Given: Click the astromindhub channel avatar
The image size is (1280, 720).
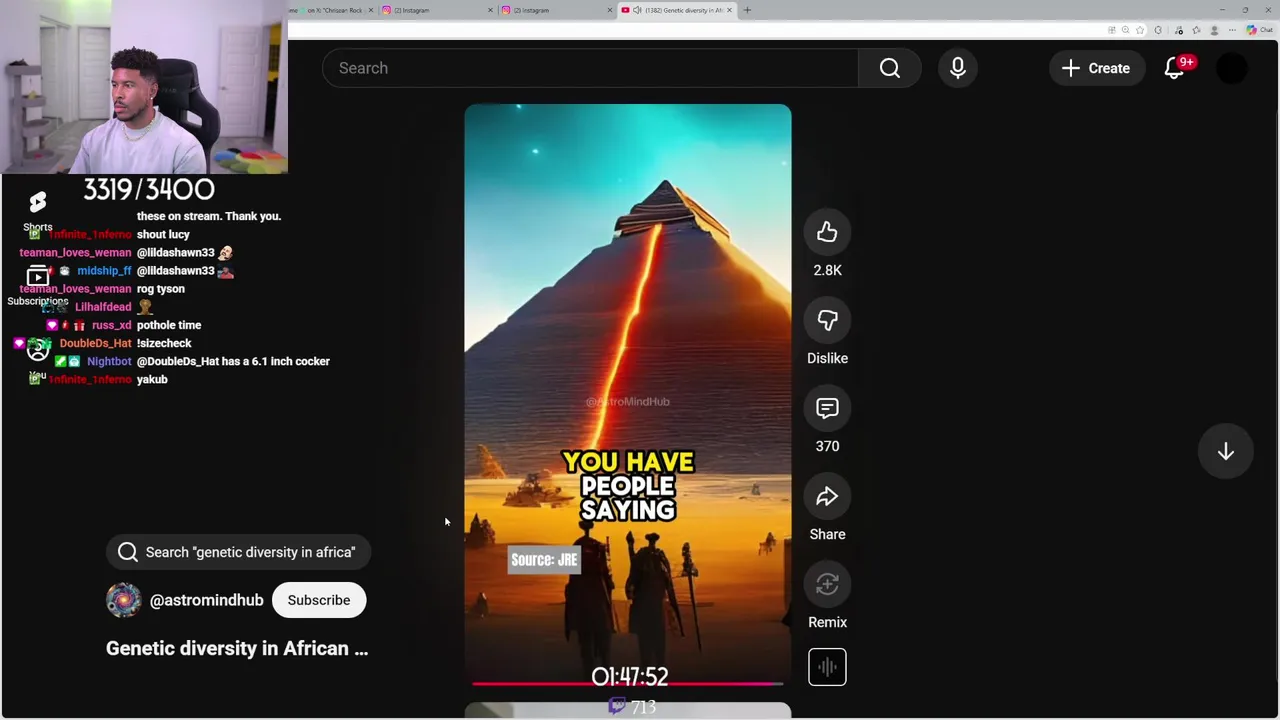Looking at the screenshot, I should pyautogui.click(x=123, y=600).
